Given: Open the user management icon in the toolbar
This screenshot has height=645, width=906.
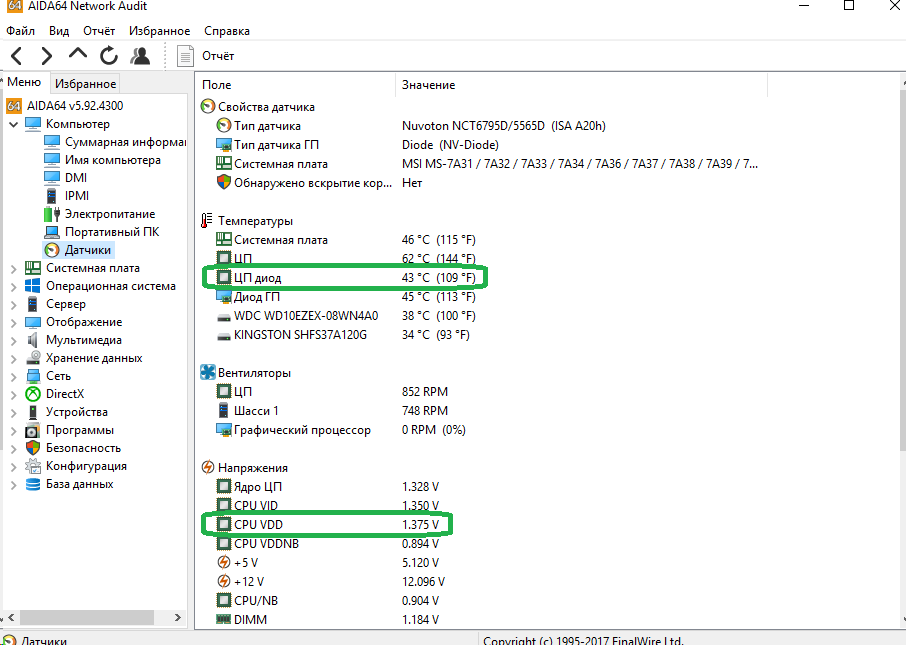Looking at the screenshot, I should pos(140,56).
